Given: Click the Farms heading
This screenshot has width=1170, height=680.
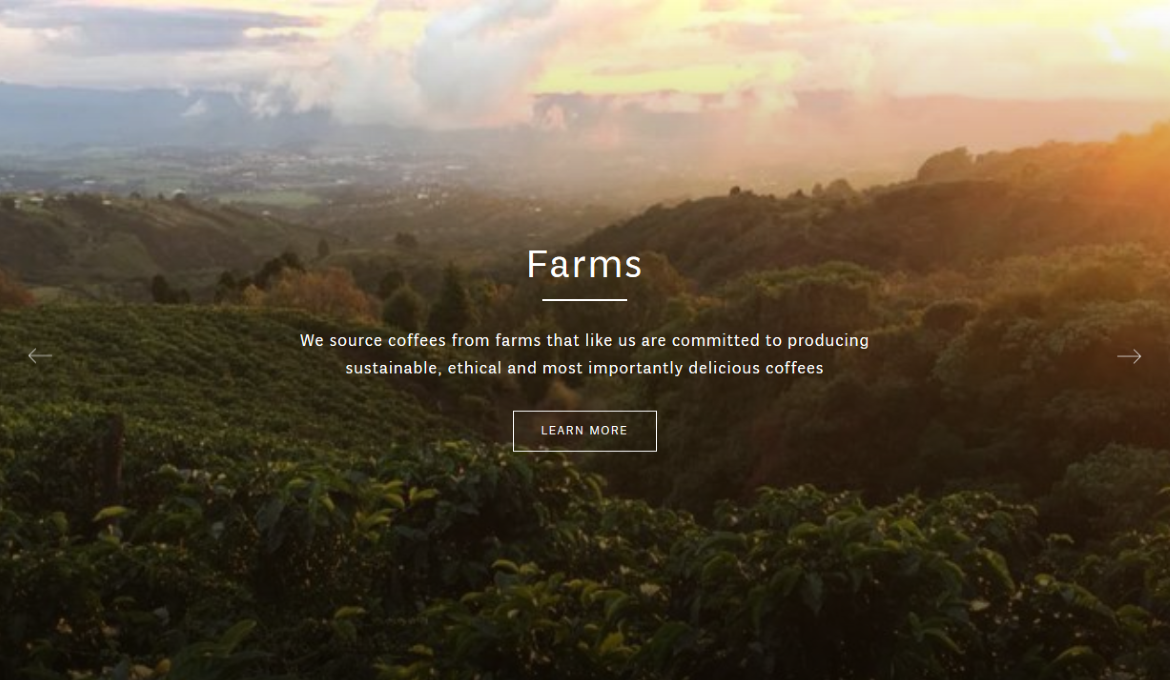Looking at the screenshot, I should click(x=584, y=264).
